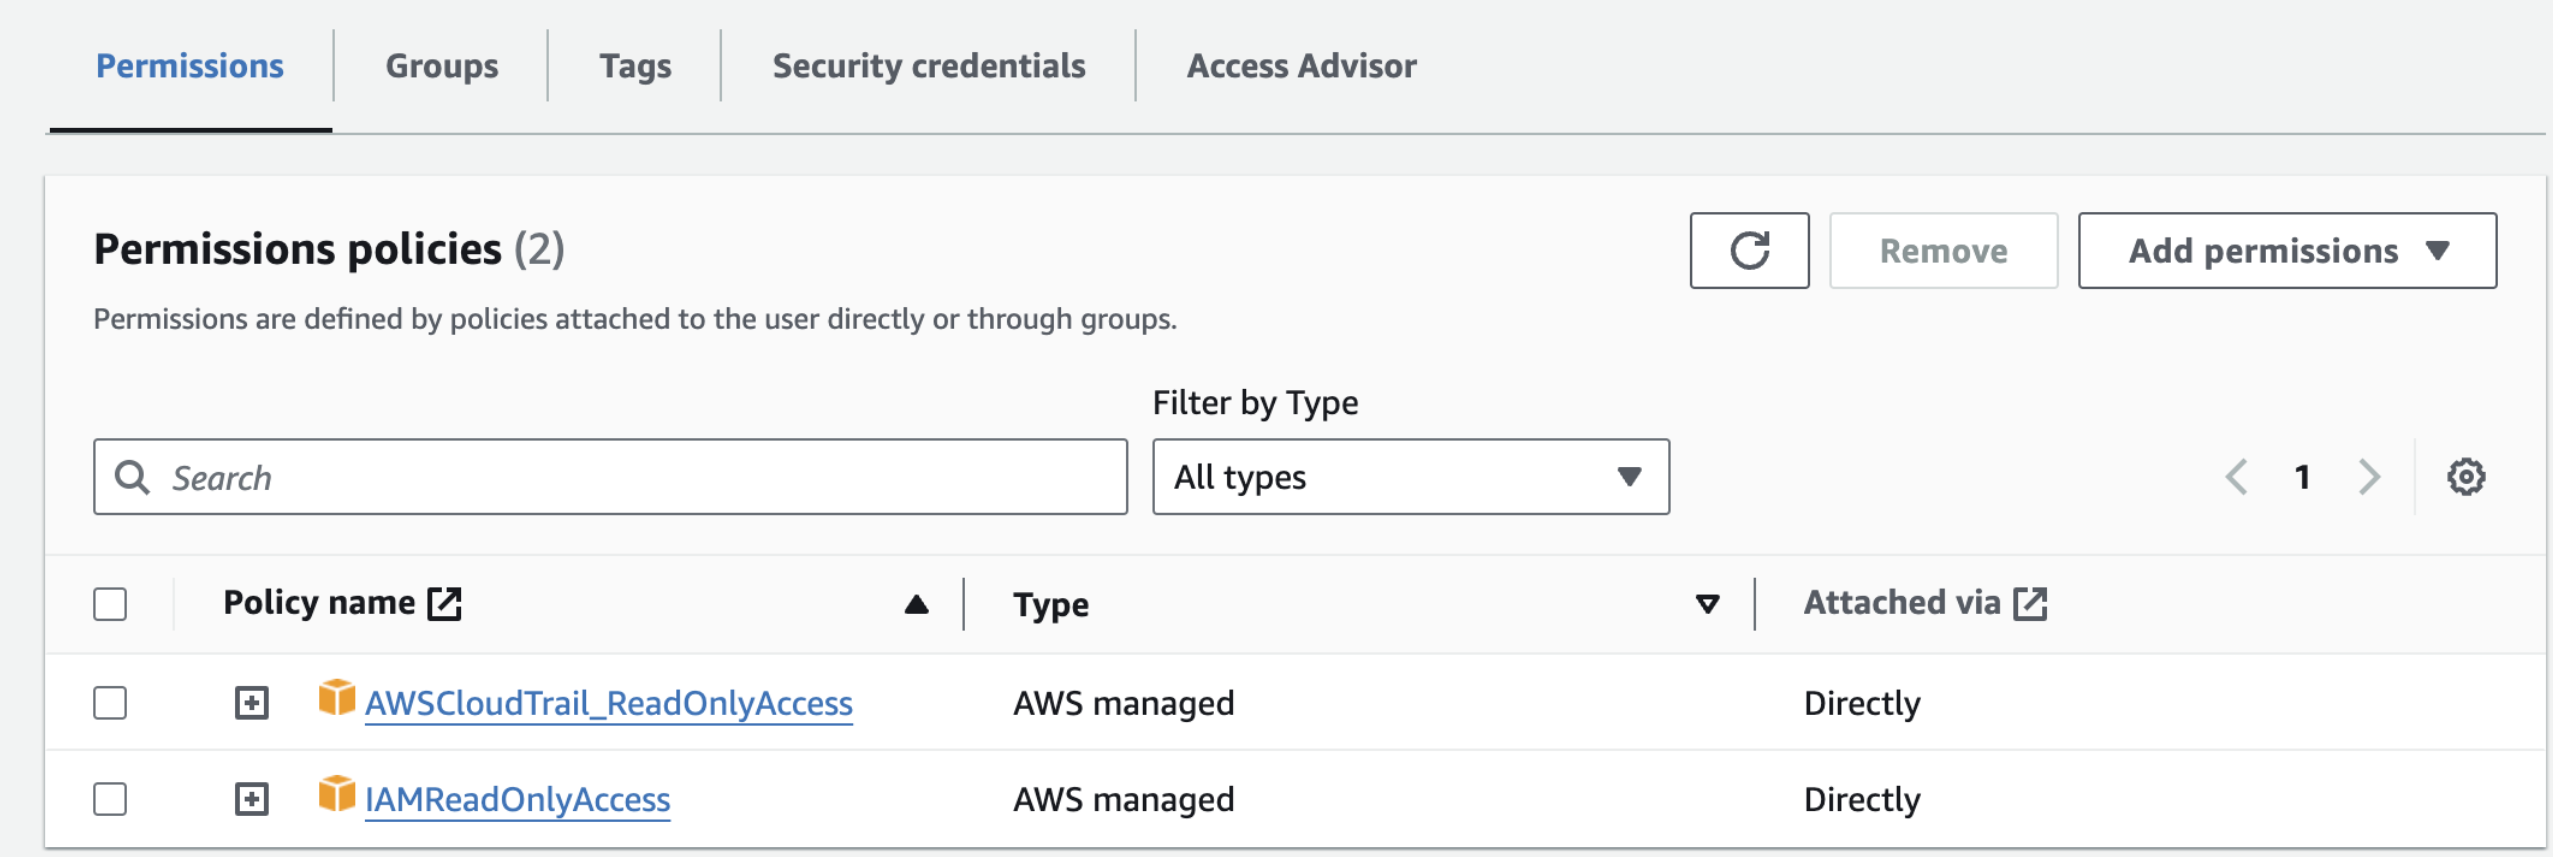Screen dimensions: 2553x857
Task: Open the Add permissions dropdown
Action: pyautogui.click(x=2287, y=250)
